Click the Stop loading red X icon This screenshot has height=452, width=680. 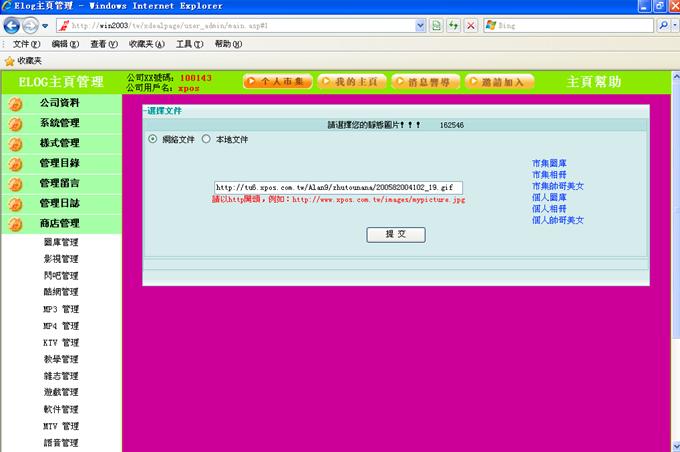coord(470,24)
